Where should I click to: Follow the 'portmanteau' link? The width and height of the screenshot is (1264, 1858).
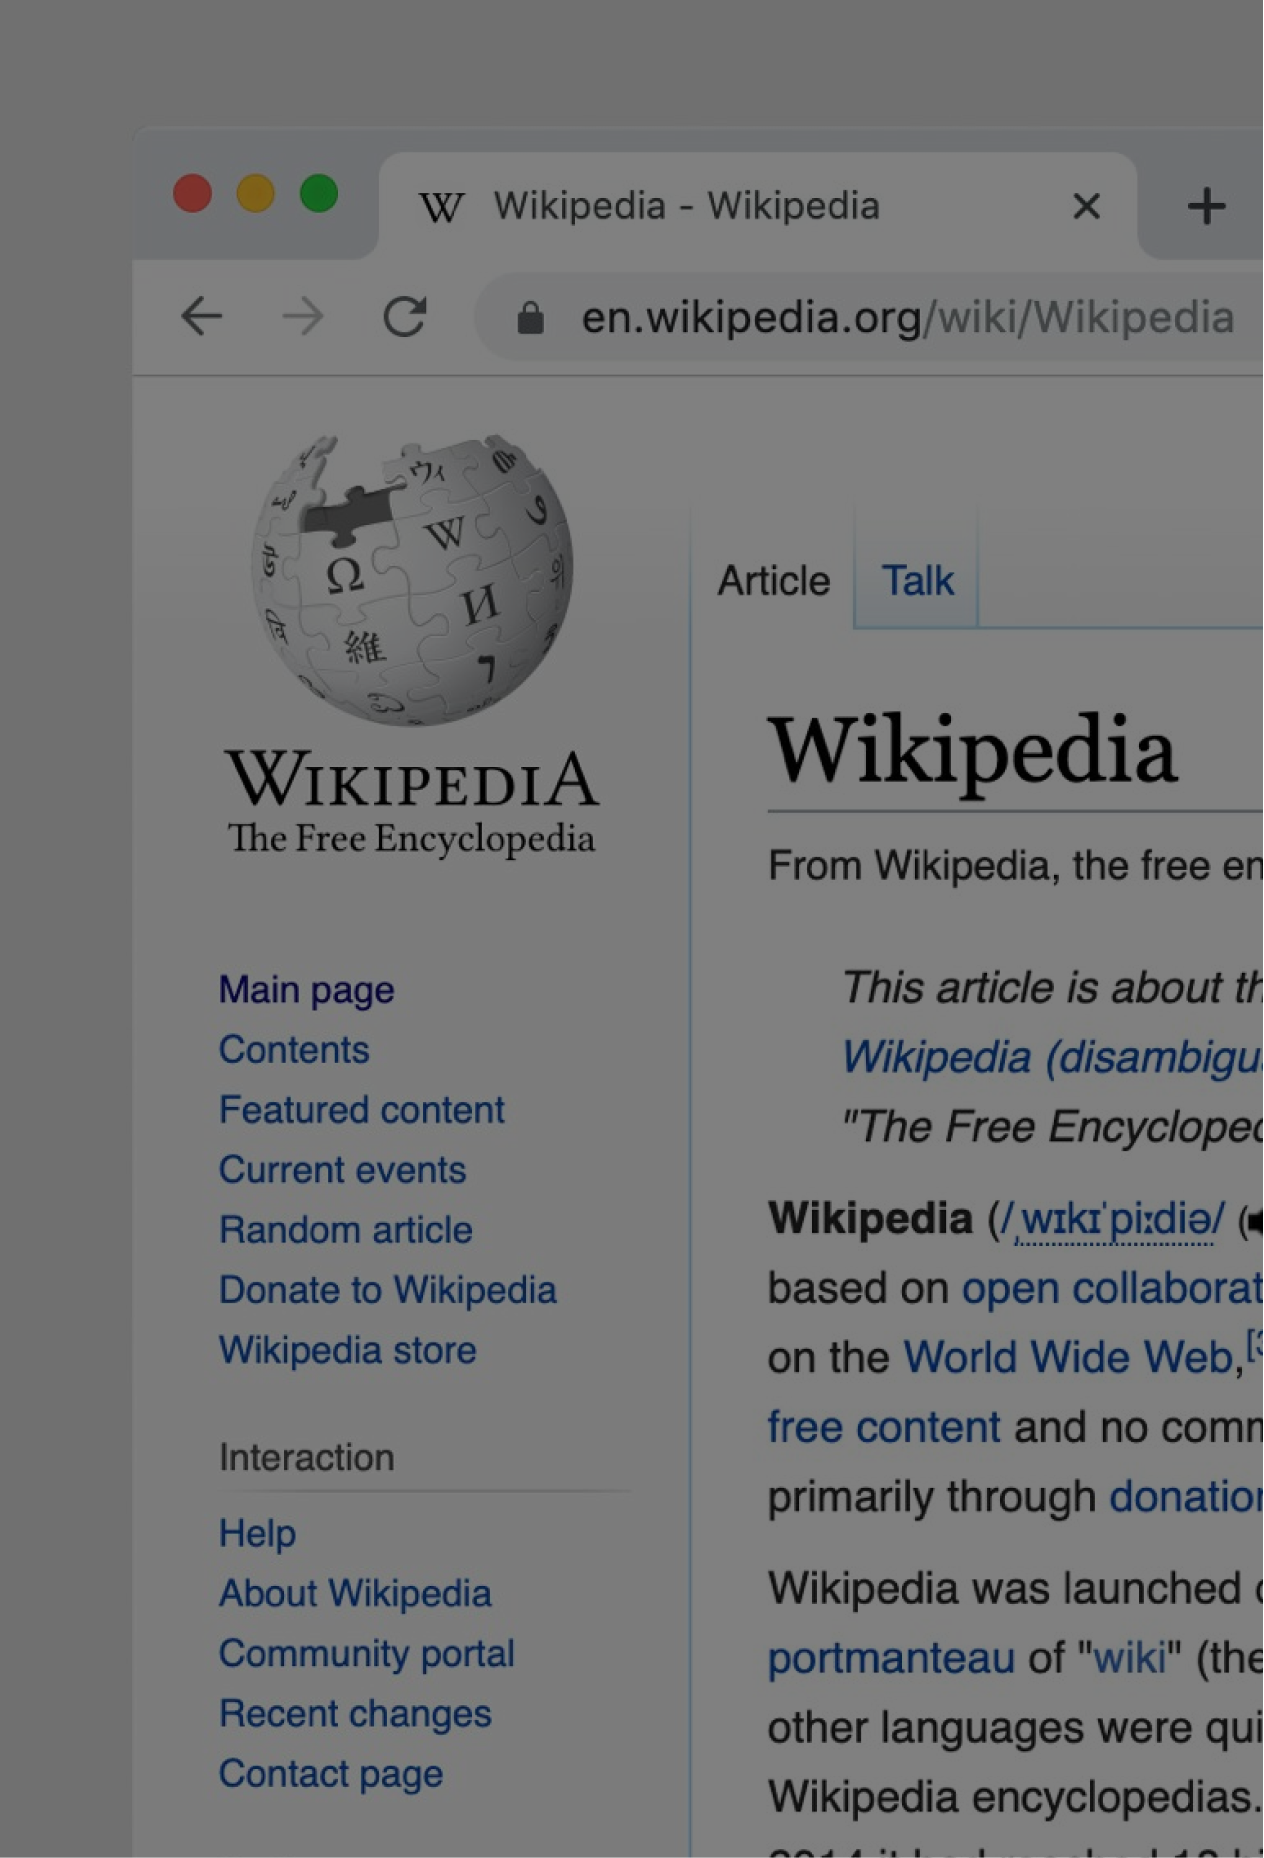(891, 1659)
